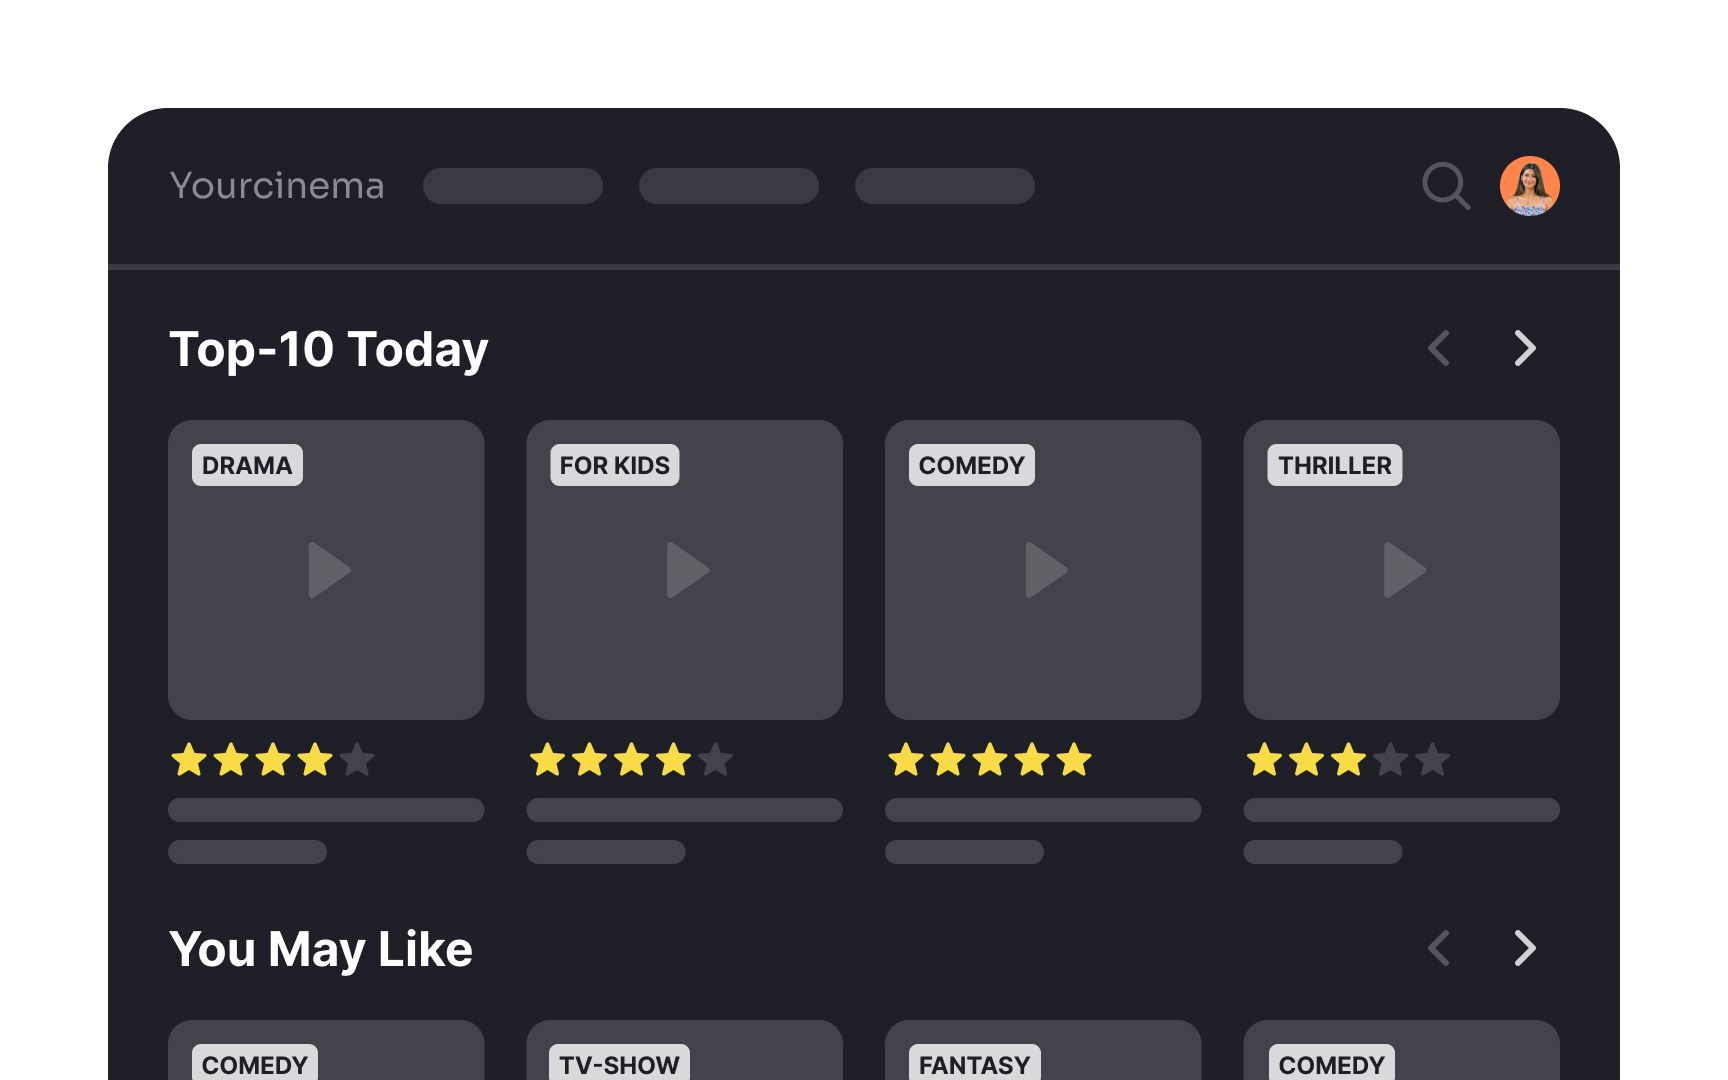Open the search magnifier icon

click(x=1445, y=186)
